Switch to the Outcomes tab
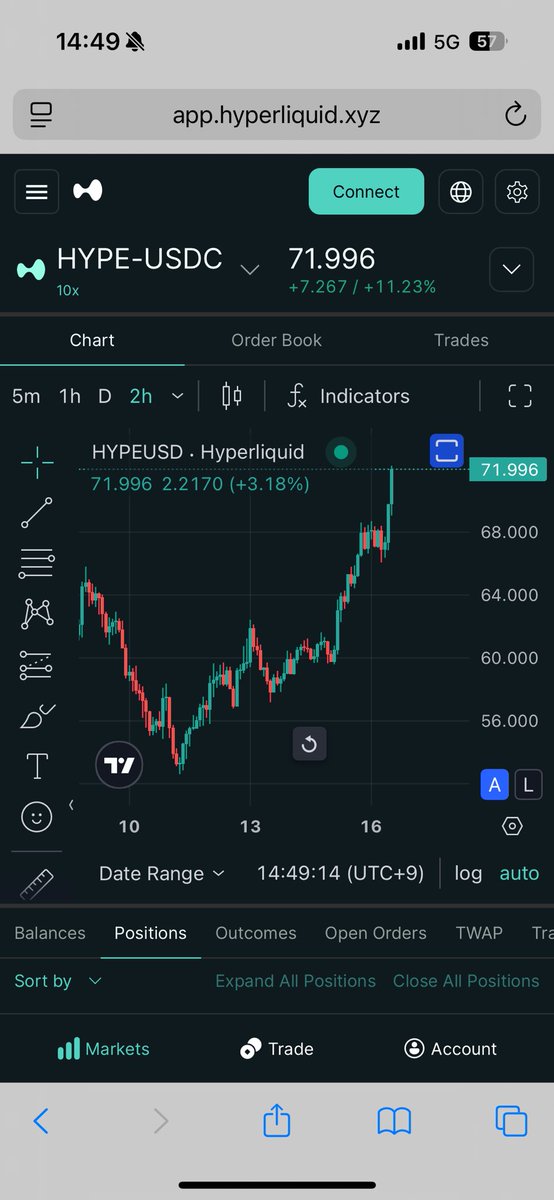This screenshot has width=554, height=1200. (x=256, y=933)
